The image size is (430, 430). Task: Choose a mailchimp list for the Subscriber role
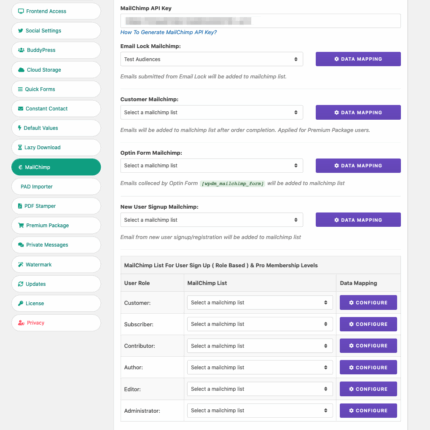(260, 324)
